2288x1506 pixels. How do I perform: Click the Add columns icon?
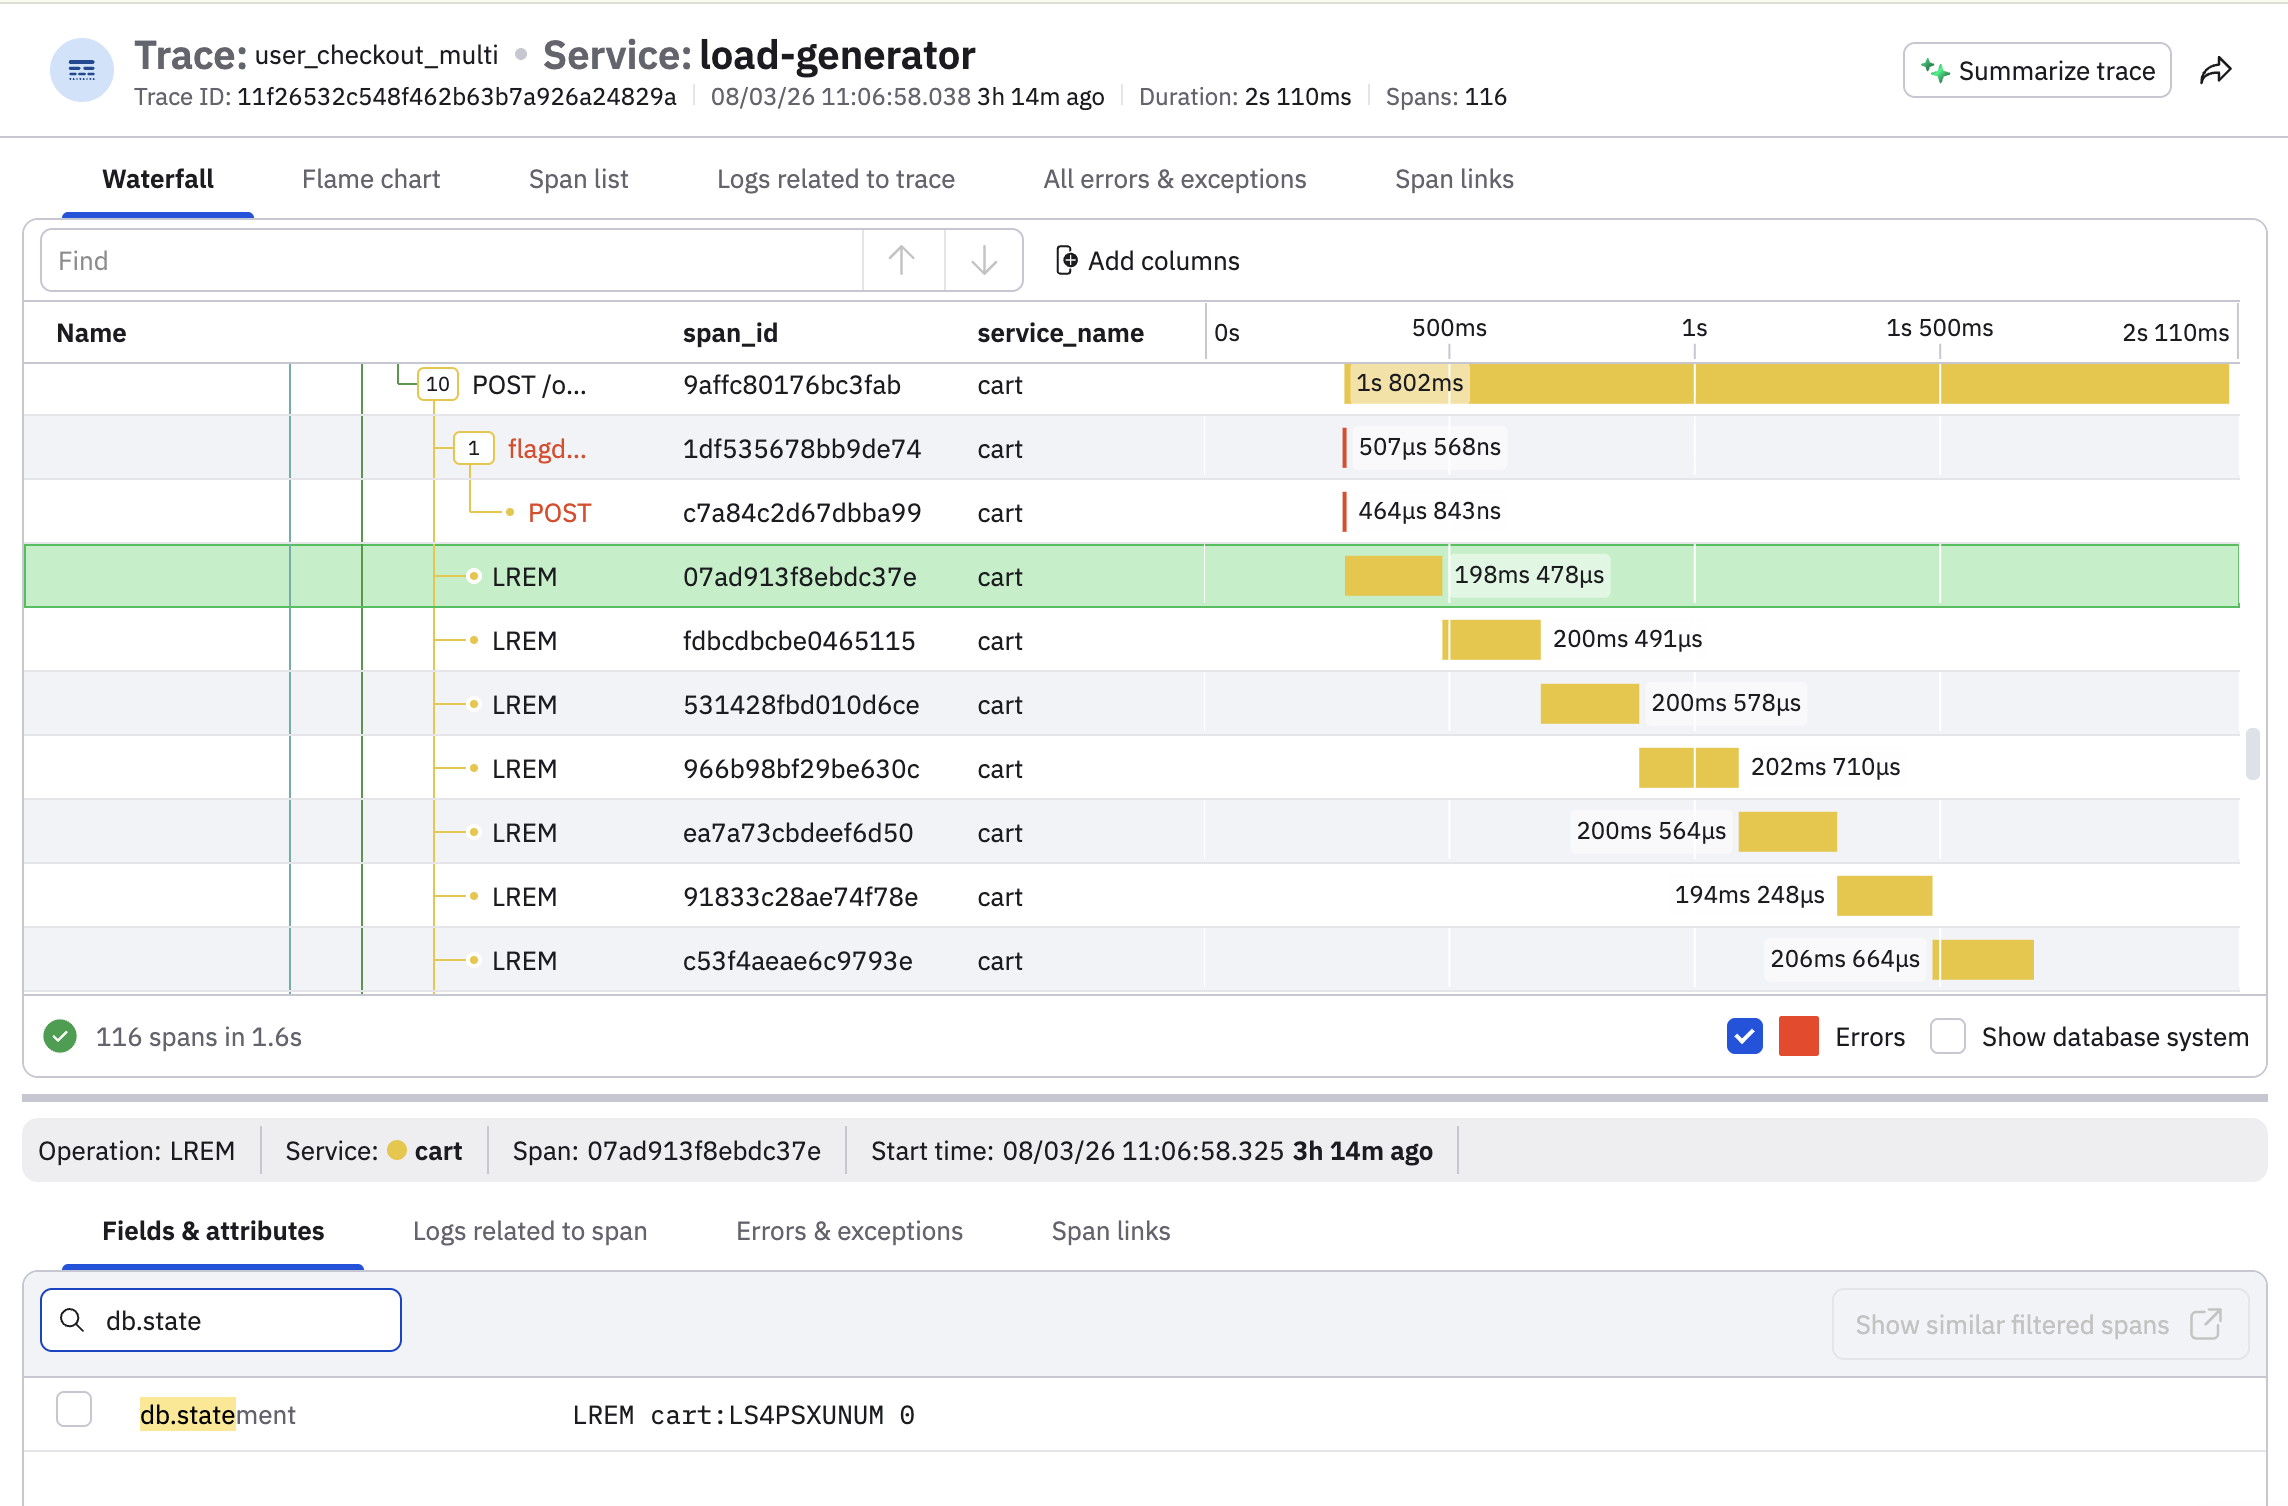point(1067,261)
